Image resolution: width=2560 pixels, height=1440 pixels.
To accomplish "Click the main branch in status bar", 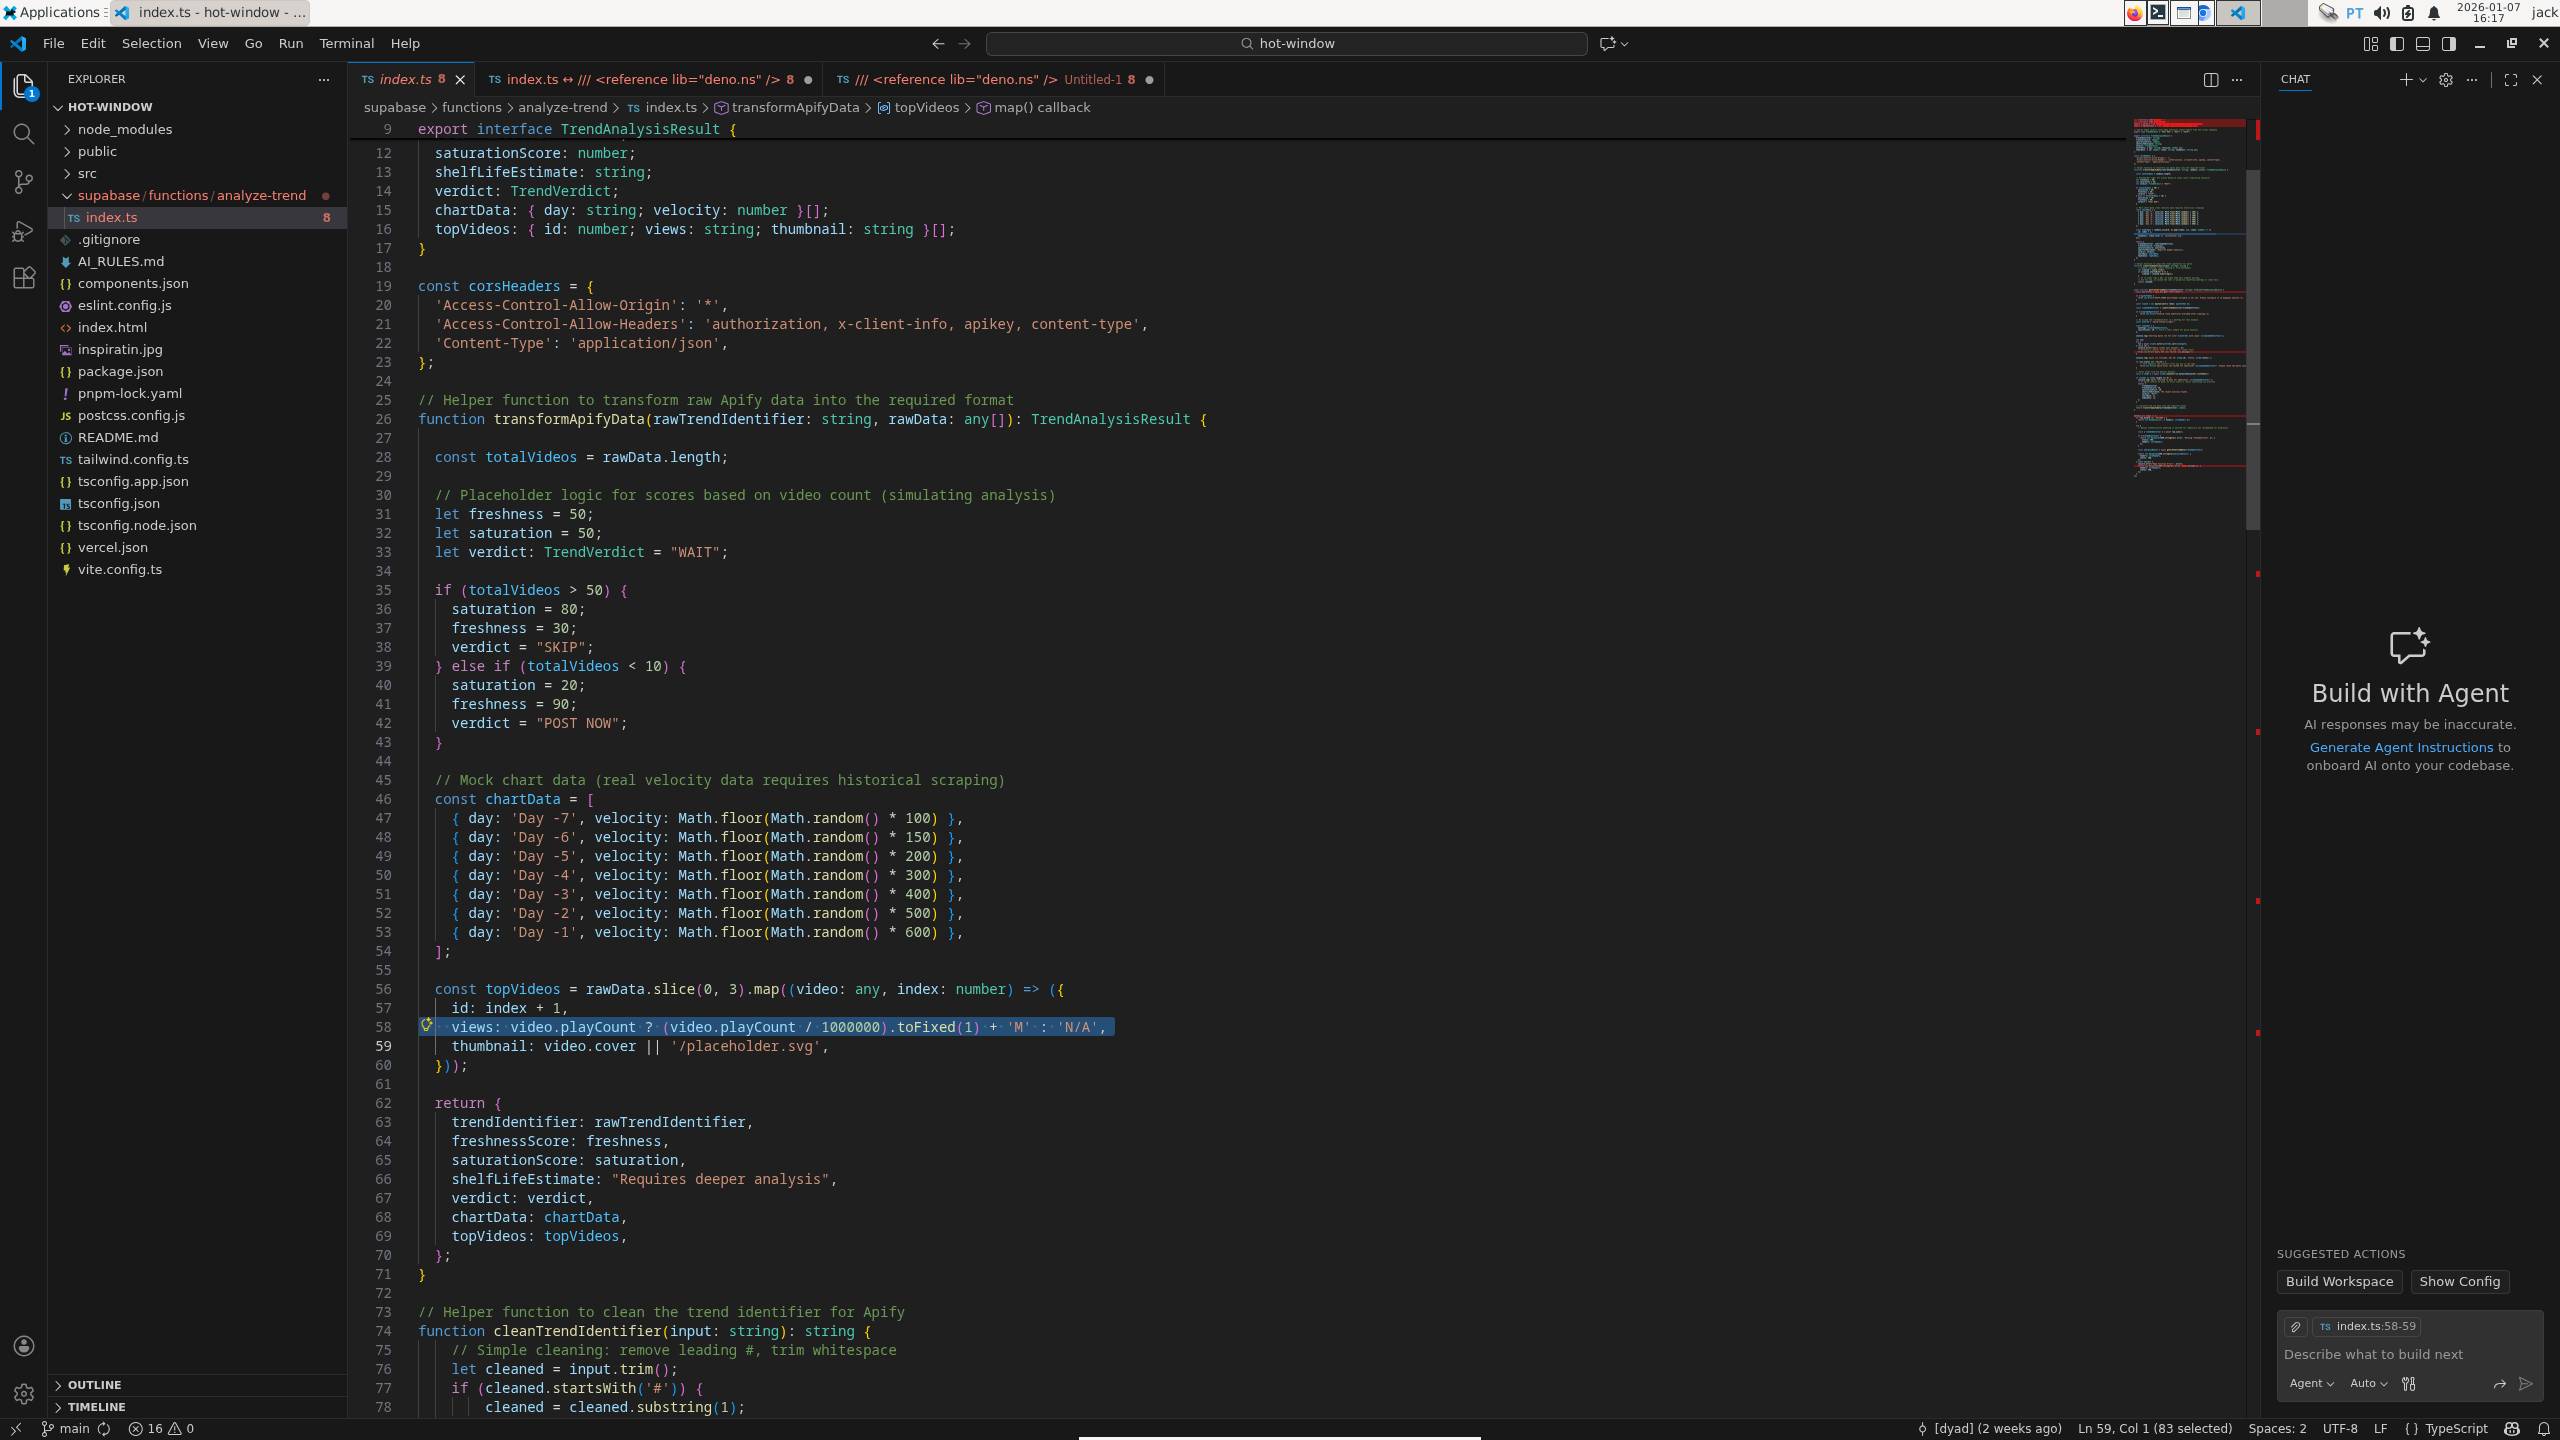I will pyautogui.click(x=66, y=1429).
